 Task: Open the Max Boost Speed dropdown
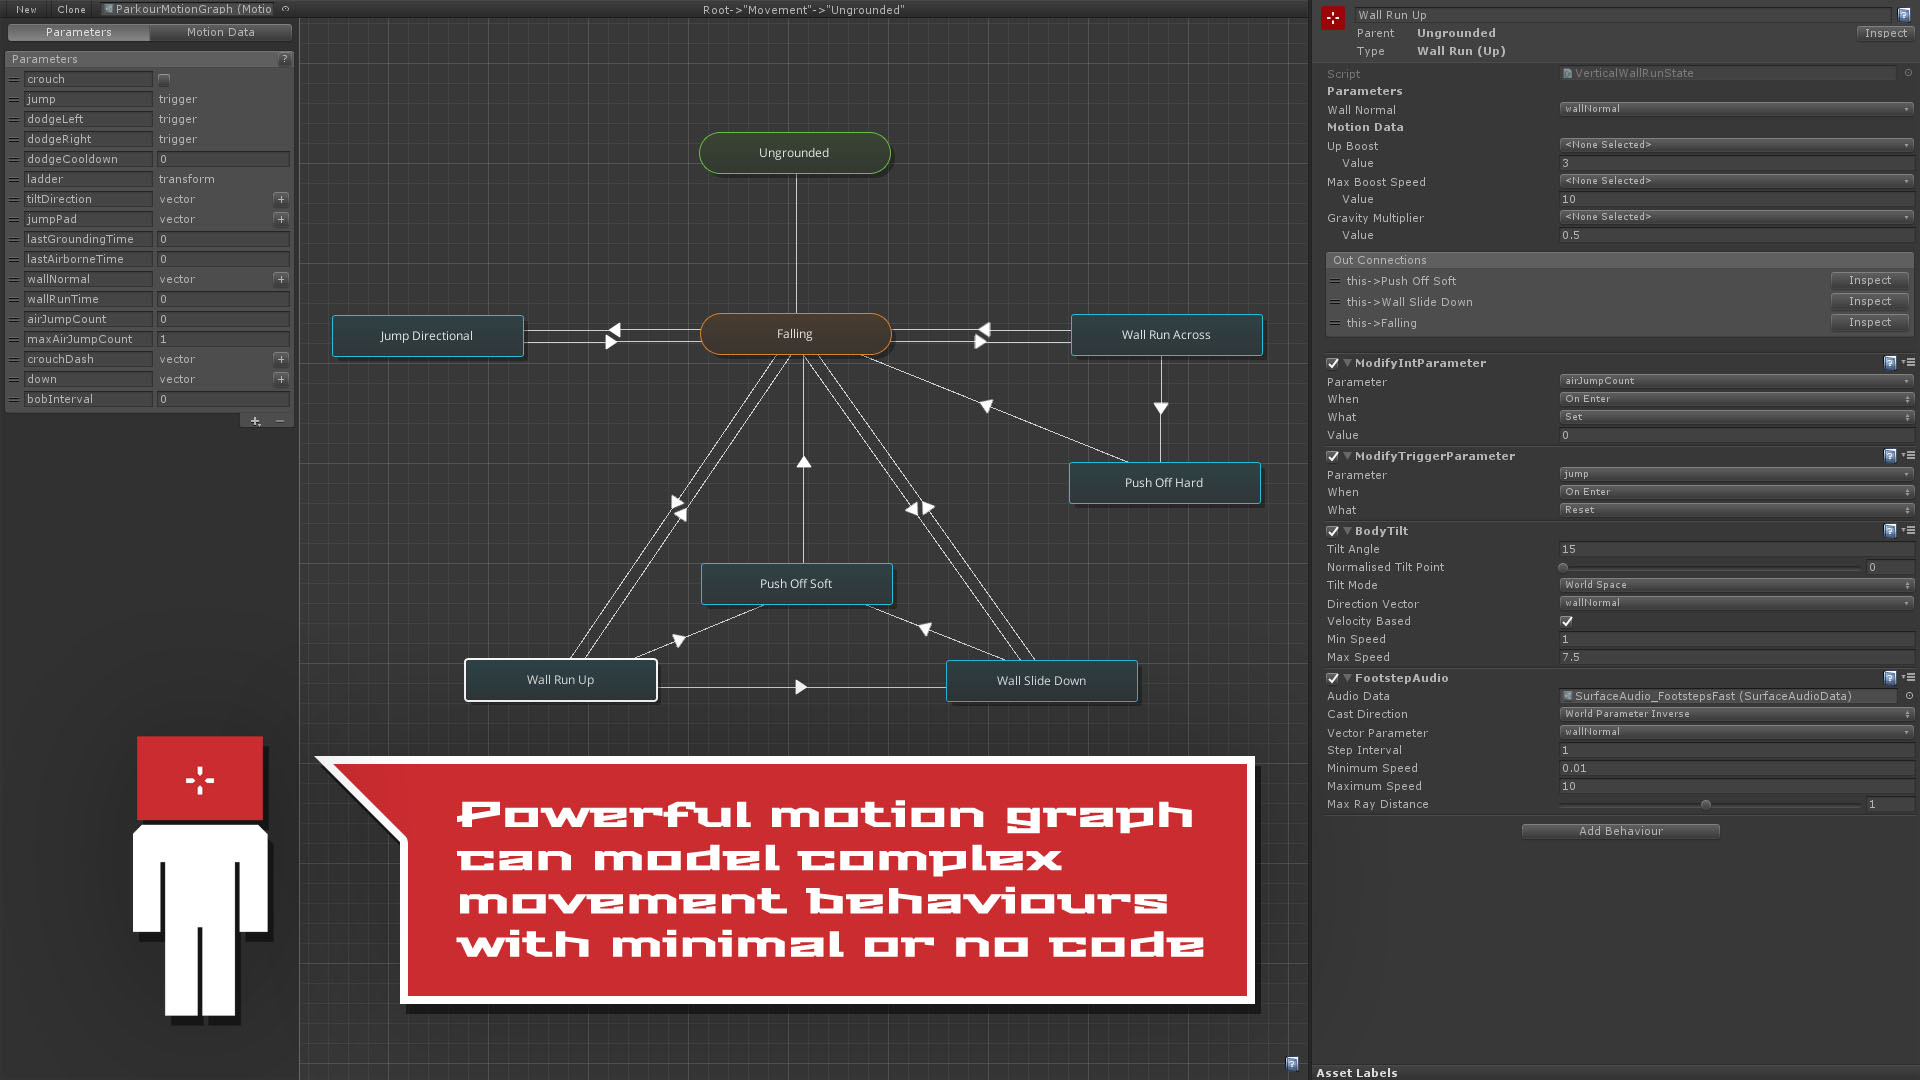click(1736, 181)
